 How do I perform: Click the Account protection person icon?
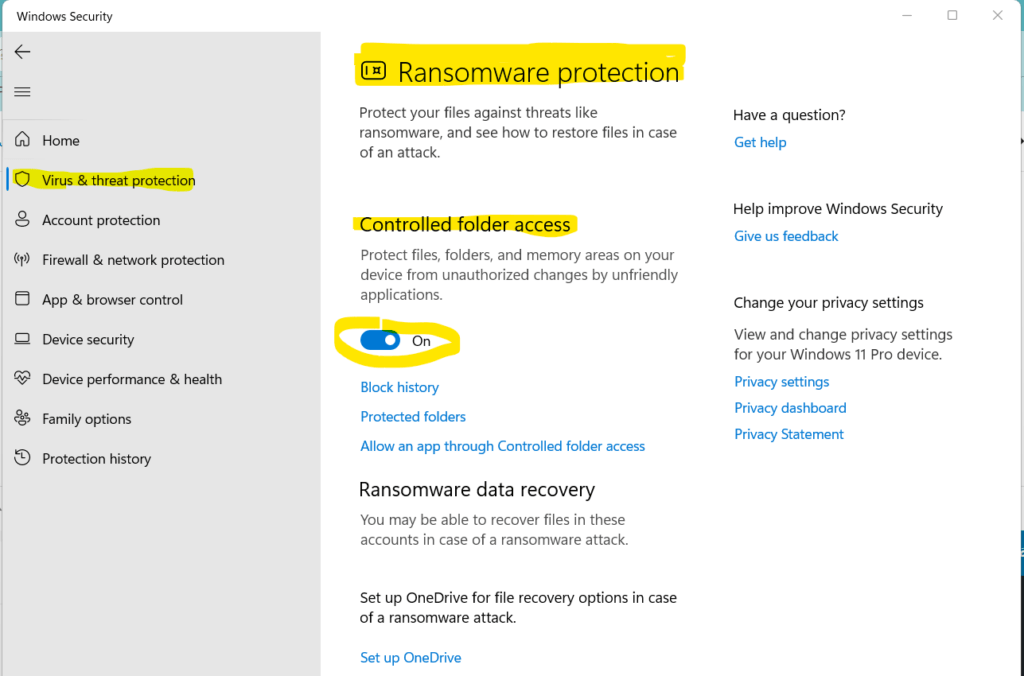pyautogui.click(x=22, y=220)
